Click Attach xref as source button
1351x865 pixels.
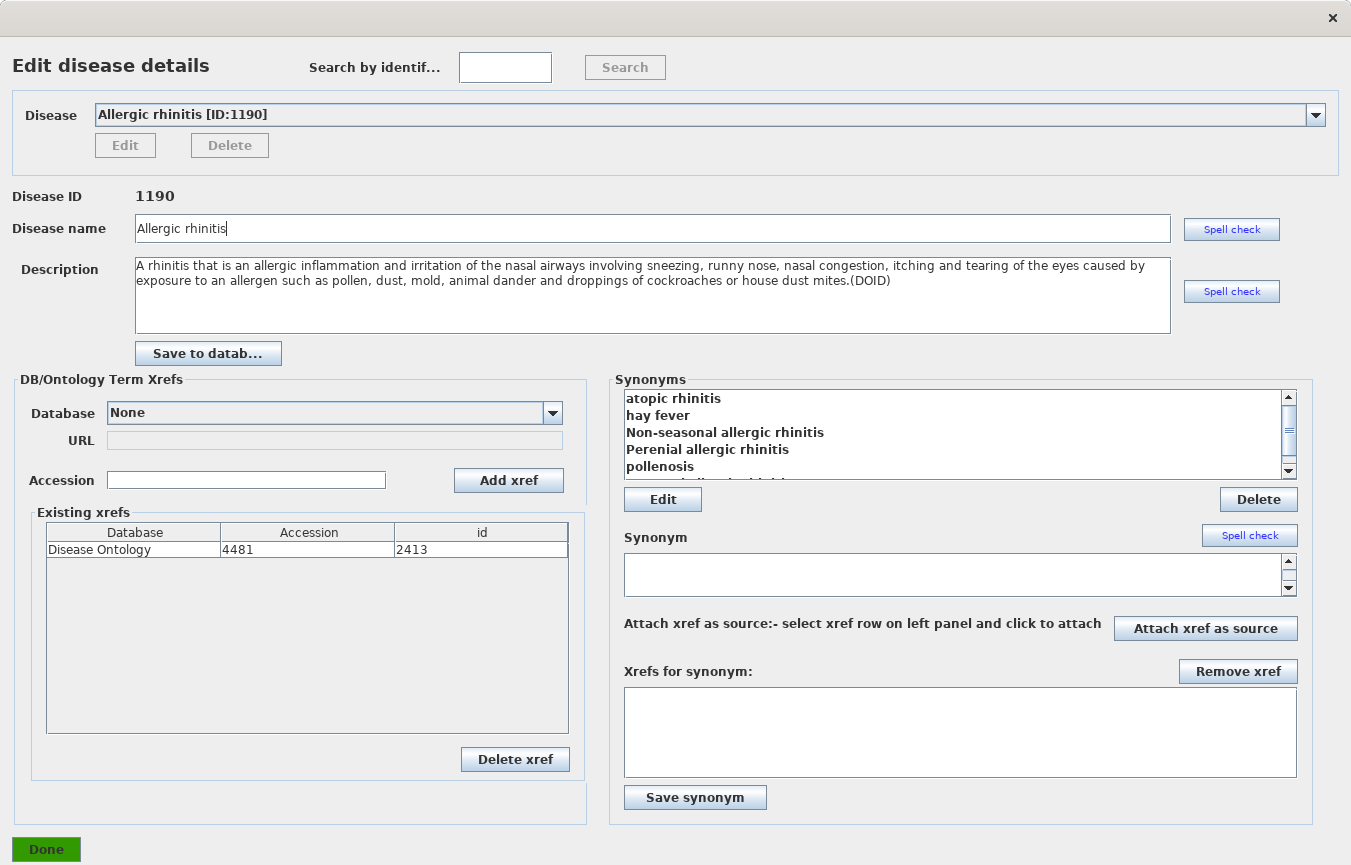[1206, 629]
